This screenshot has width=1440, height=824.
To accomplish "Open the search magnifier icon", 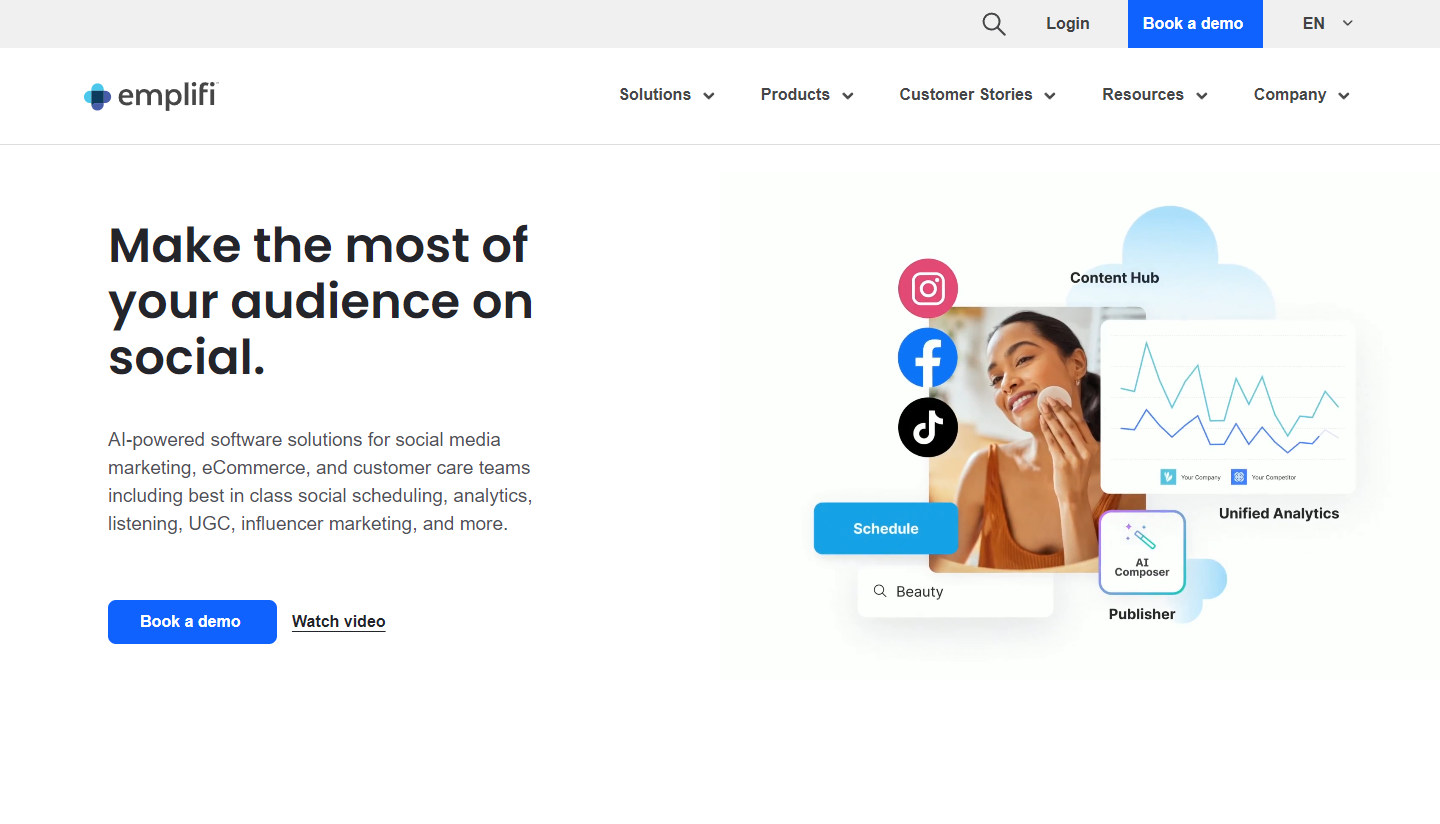I will tap(993, 24).
